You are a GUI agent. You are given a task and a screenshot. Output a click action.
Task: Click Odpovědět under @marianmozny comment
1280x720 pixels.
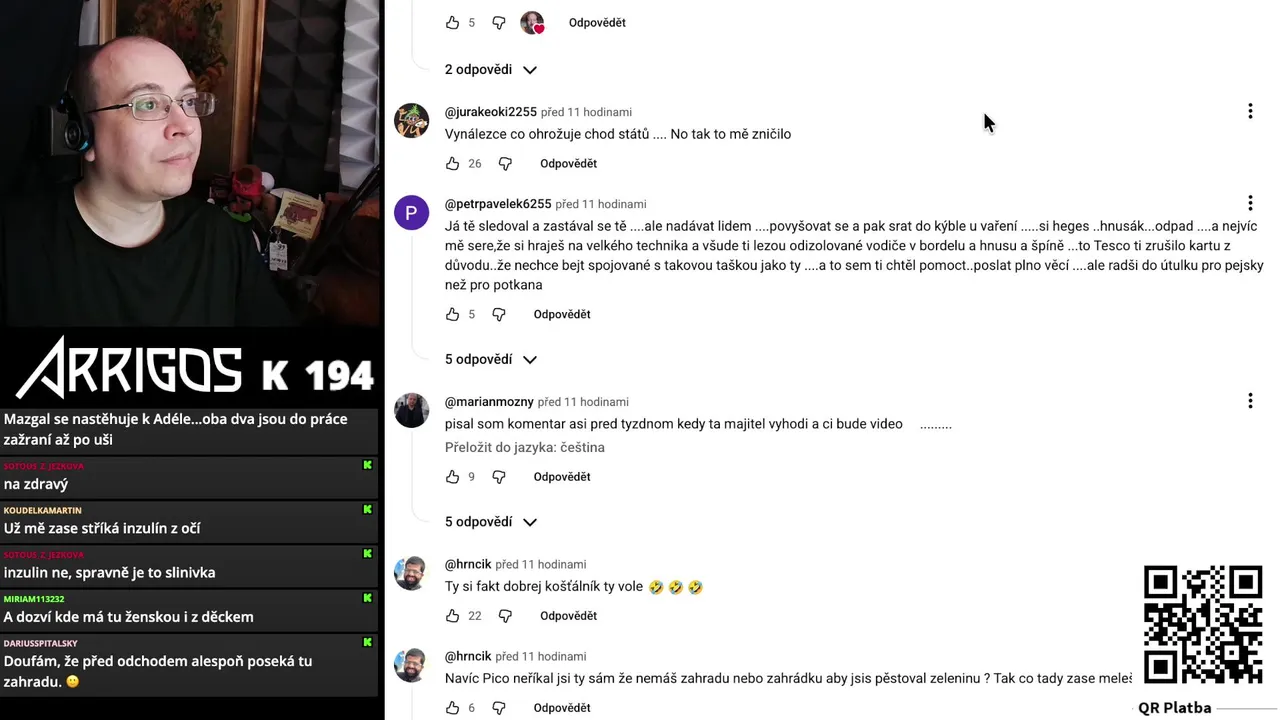coord(562,477)
